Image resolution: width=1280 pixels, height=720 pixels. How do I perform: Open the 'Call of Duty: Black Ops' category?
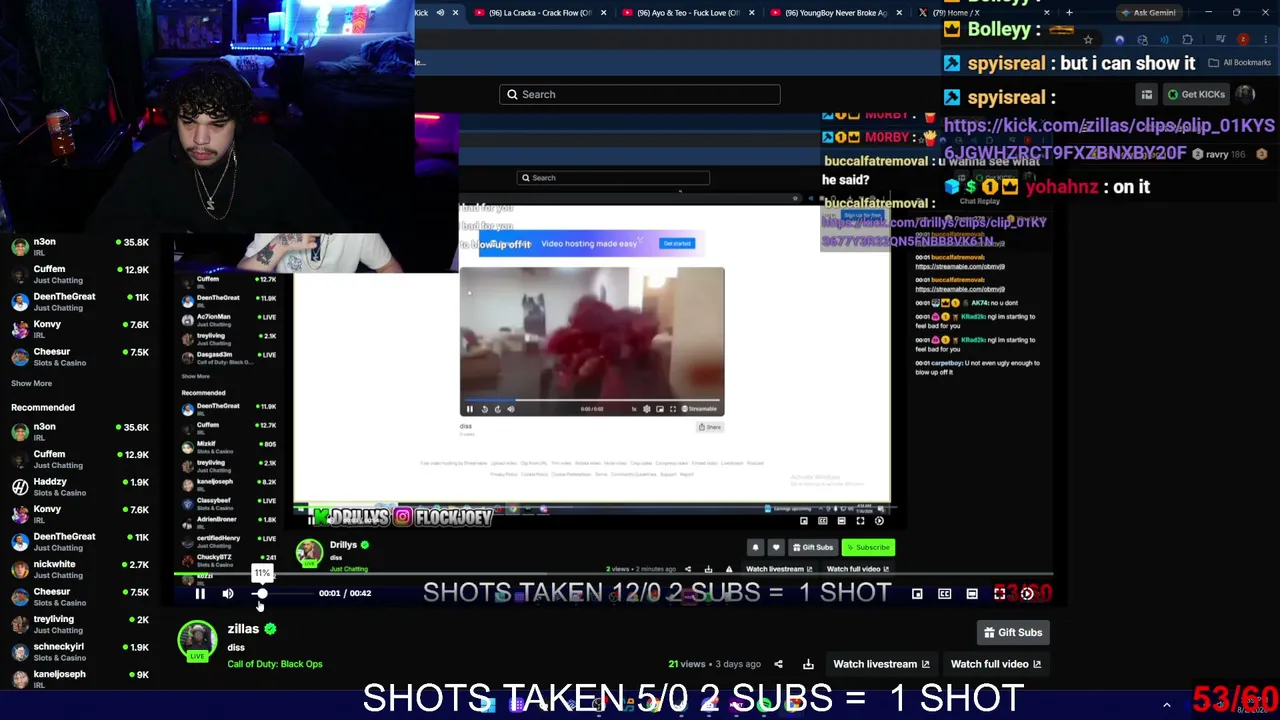point(275,664)
